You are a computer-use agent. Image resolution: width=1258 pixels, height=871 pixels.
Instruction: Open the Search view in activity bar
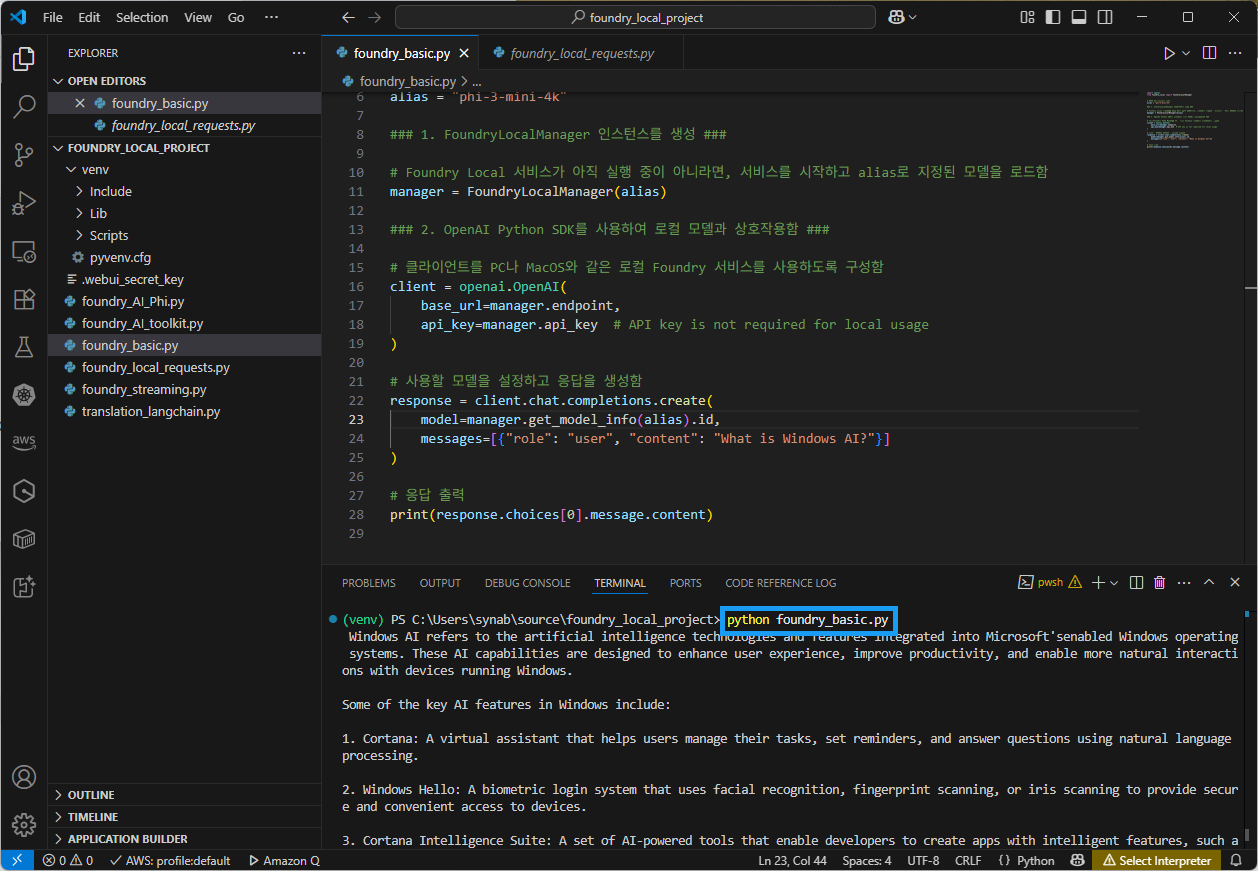[x=24, y=106]
